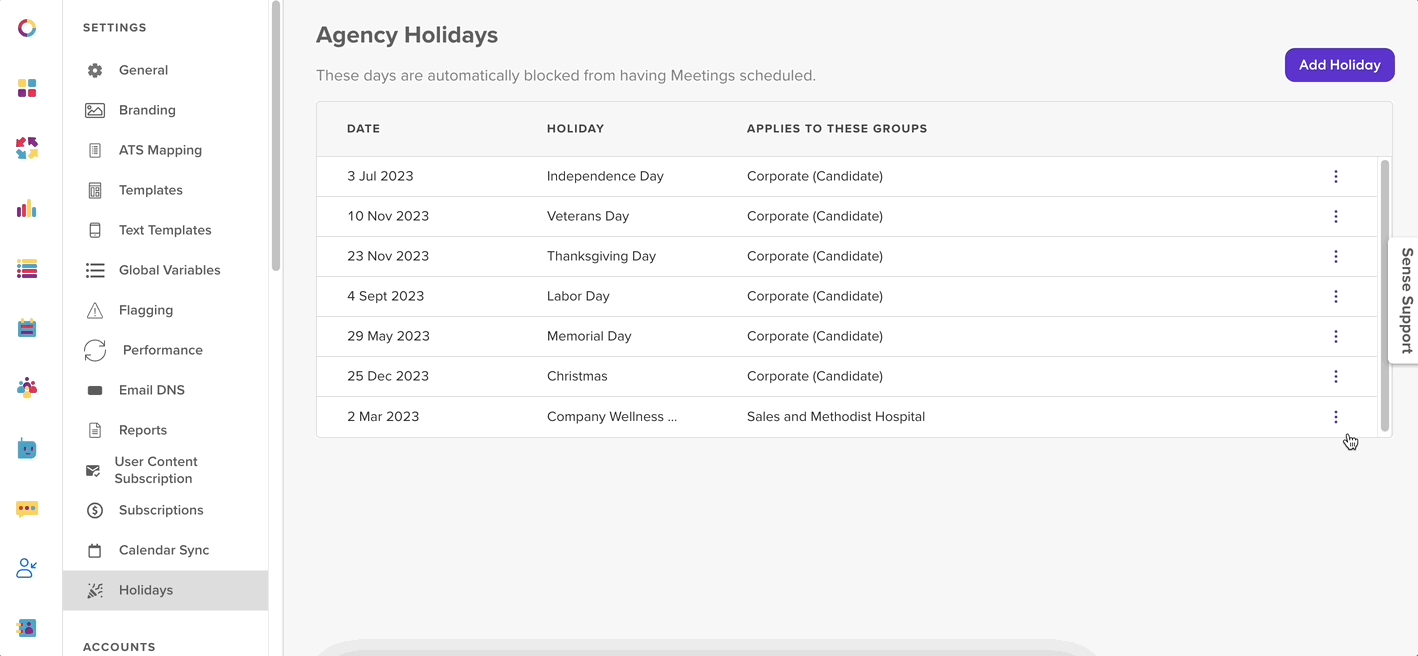Open options menu for Memorial Day row
Screen dimensions: 1418x656
pos(1336,336)
